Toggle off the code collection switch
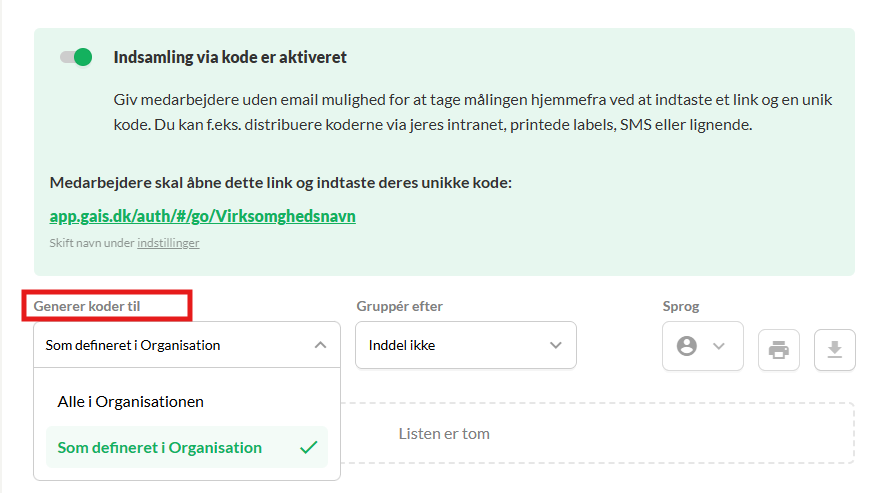 pyautogui.click(x=76, y=57)
